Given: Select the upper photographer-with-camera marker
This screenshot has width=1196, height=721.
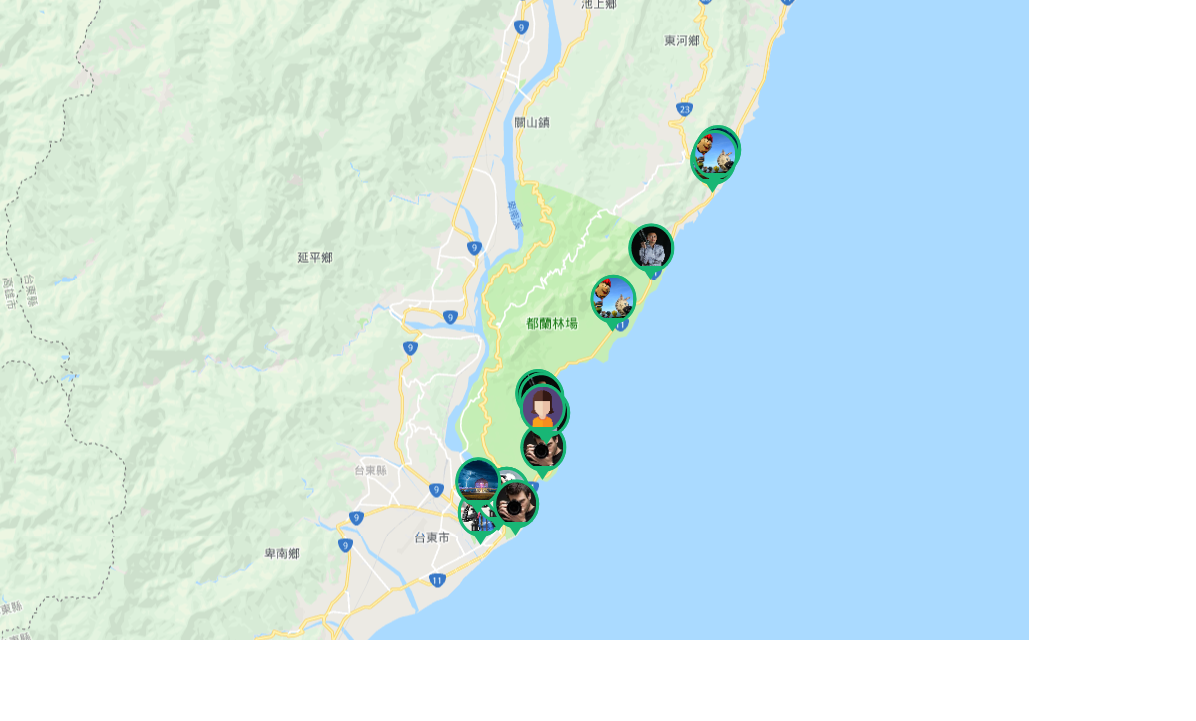Looking at the screenshot, I should point(542,449).
